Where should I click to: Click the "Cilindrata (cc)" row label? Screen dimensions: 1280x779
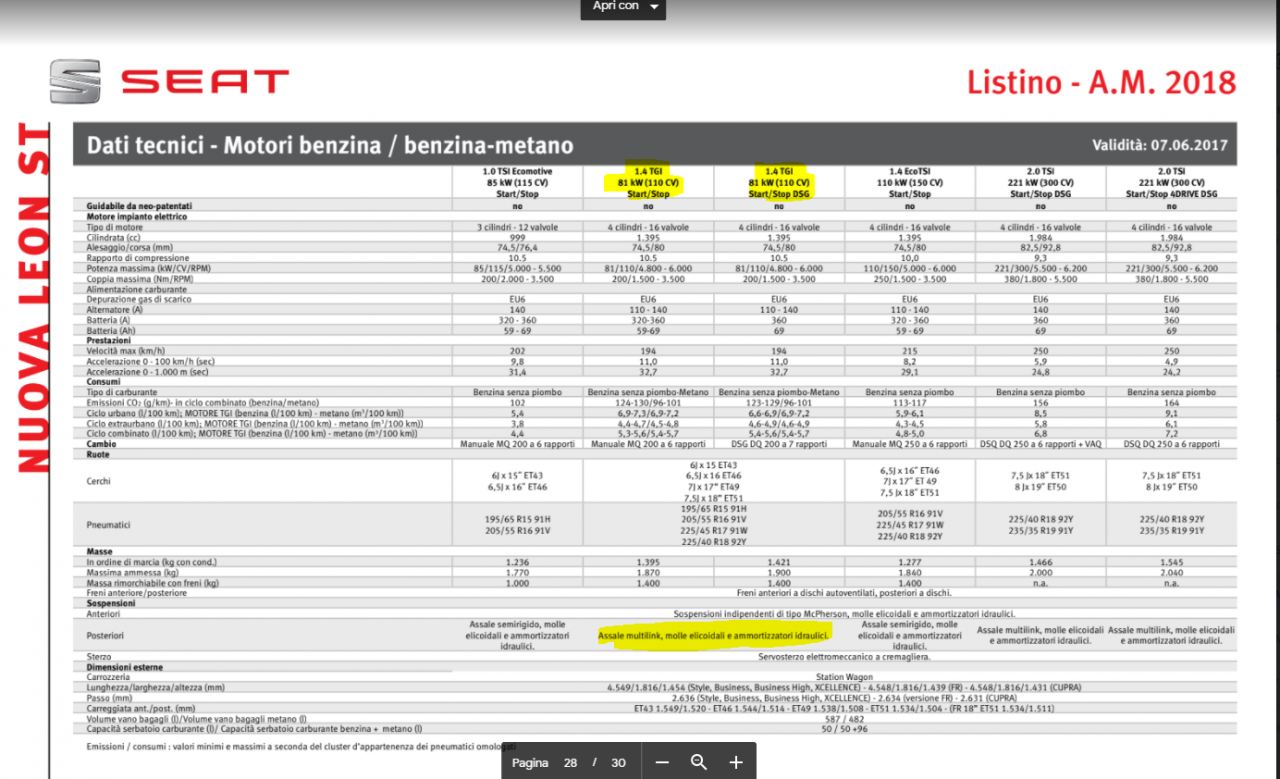[112, 237]
